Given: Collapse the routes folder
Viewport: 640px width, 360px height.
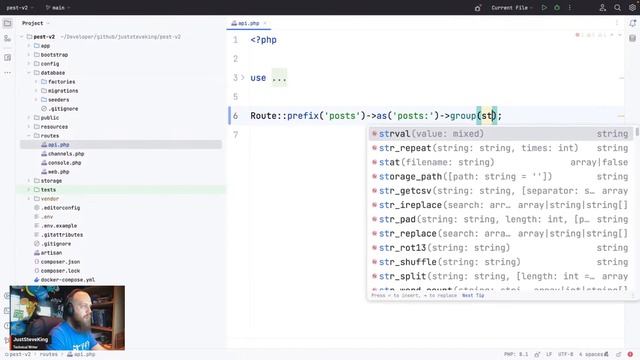Looking at the screenshot, I should [29, 136].
